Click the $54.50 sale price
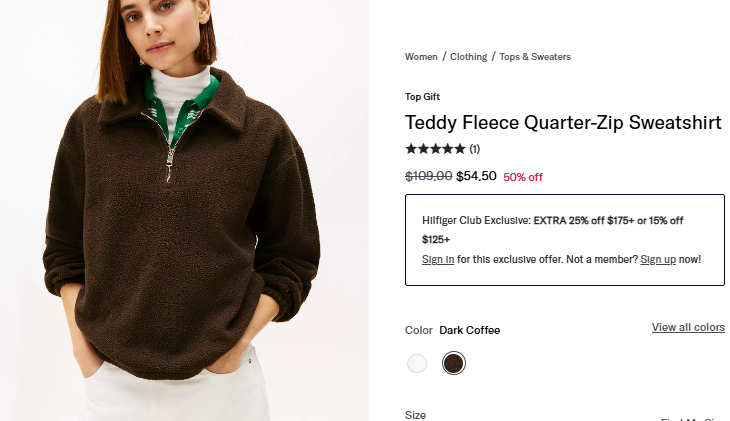 [x=476, y=176]
